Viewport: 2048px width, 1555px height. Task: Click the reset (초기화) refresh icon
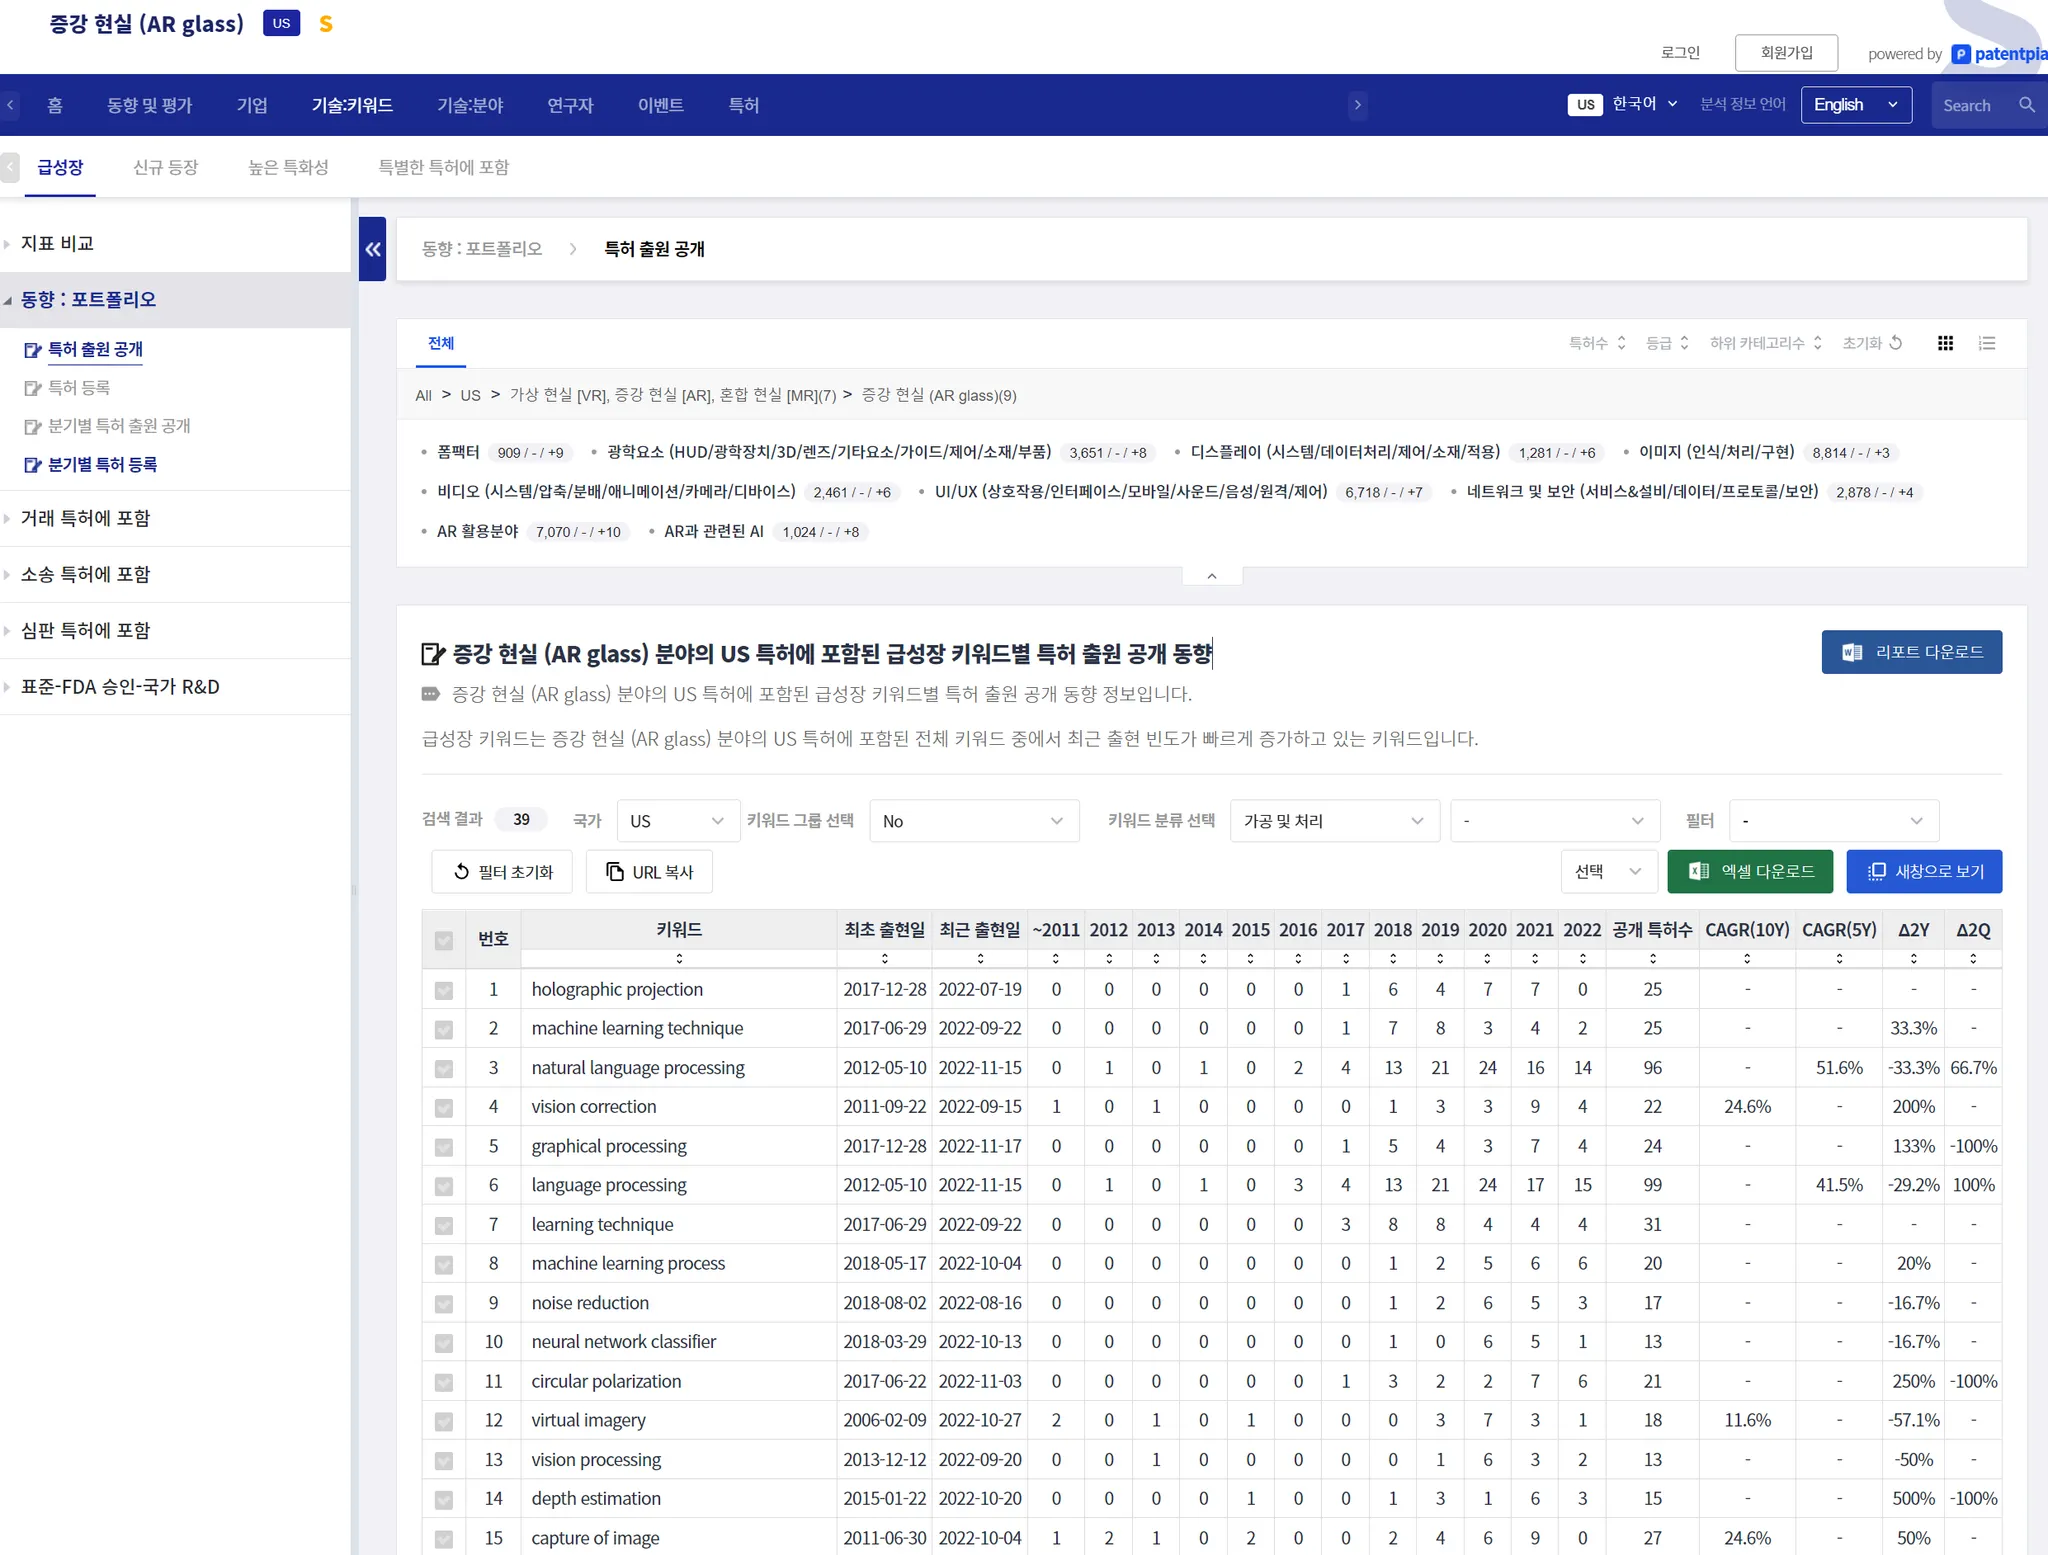(1895, 343)
